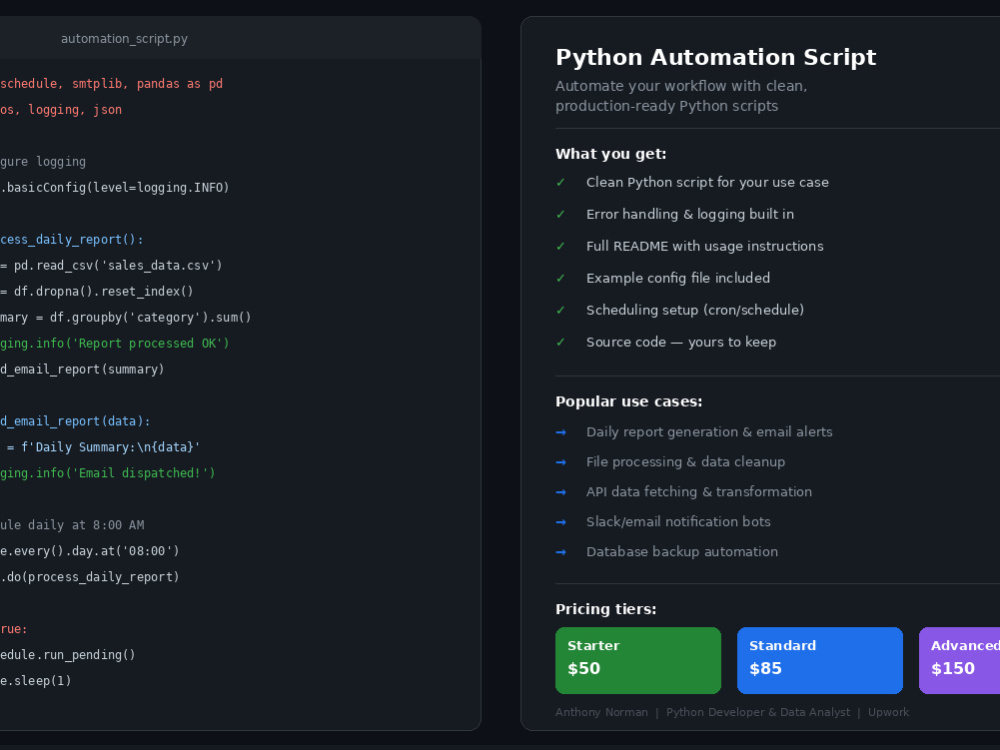Arrow icon beside 'File processing & data cleanup'
The image size is (1000, 750).
click(x=561, y=462)
